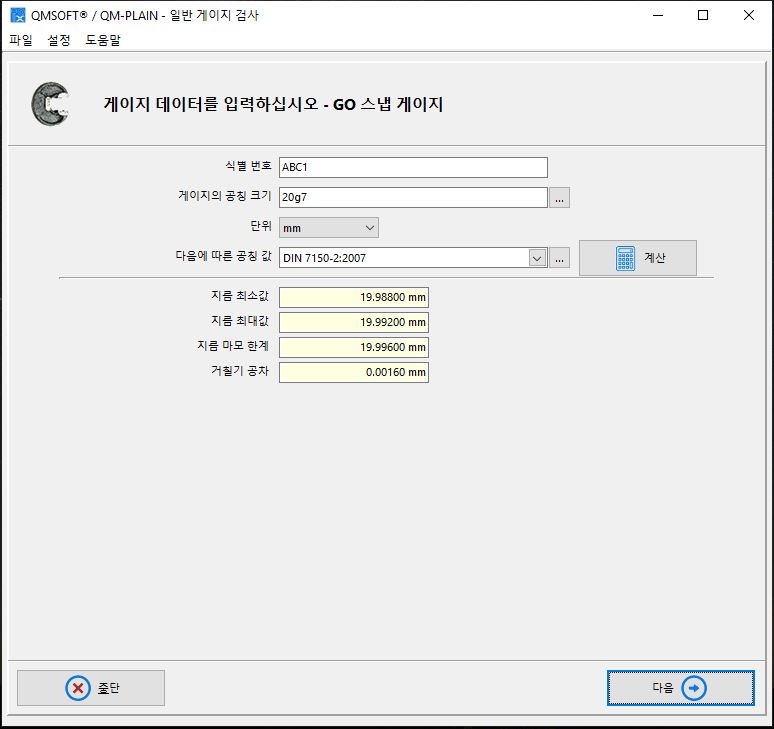The image size is (774, 729).
Task: Open the 도움말 menu
Action: click(103, 40)
